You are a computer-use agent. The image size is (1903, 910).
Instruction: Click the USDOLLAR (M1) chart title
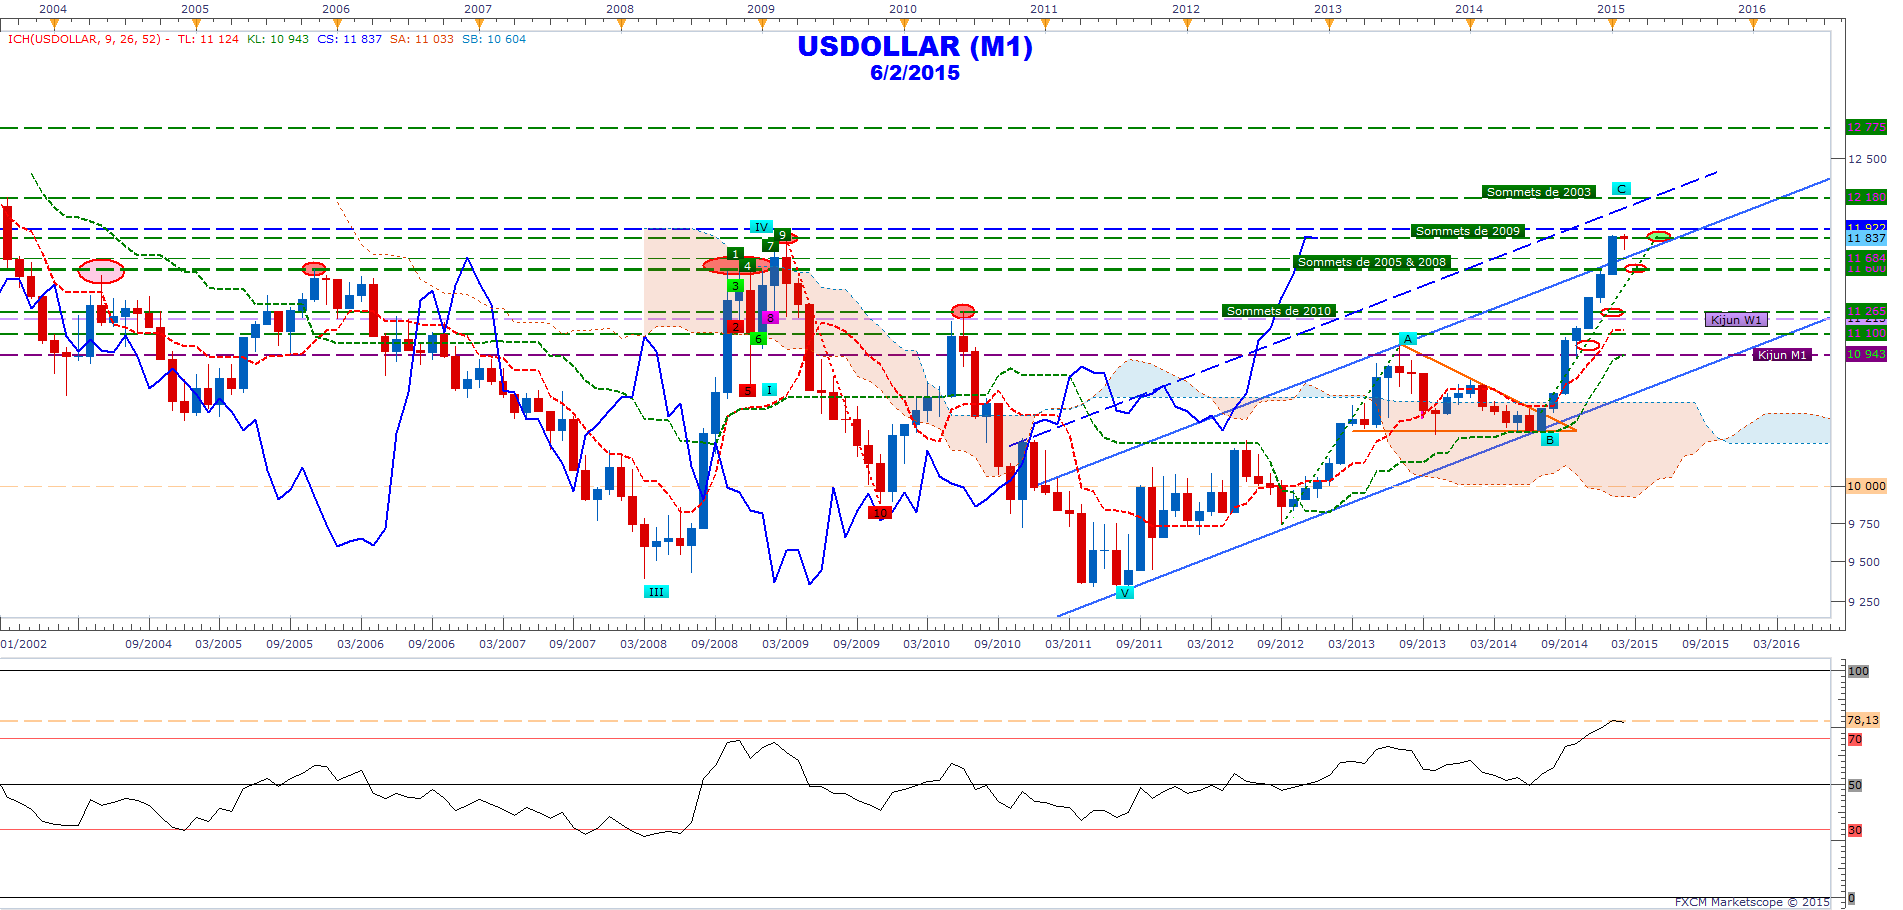click(x=914, y=46)
